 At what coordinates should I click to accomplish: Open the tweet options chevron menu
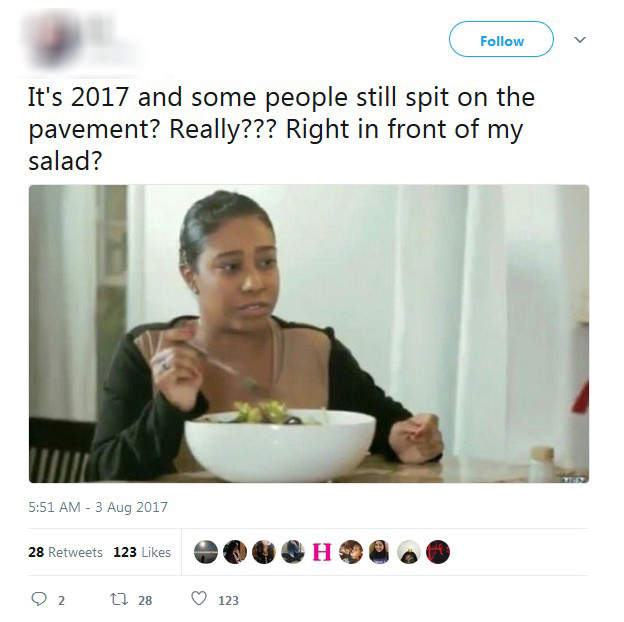580,39
